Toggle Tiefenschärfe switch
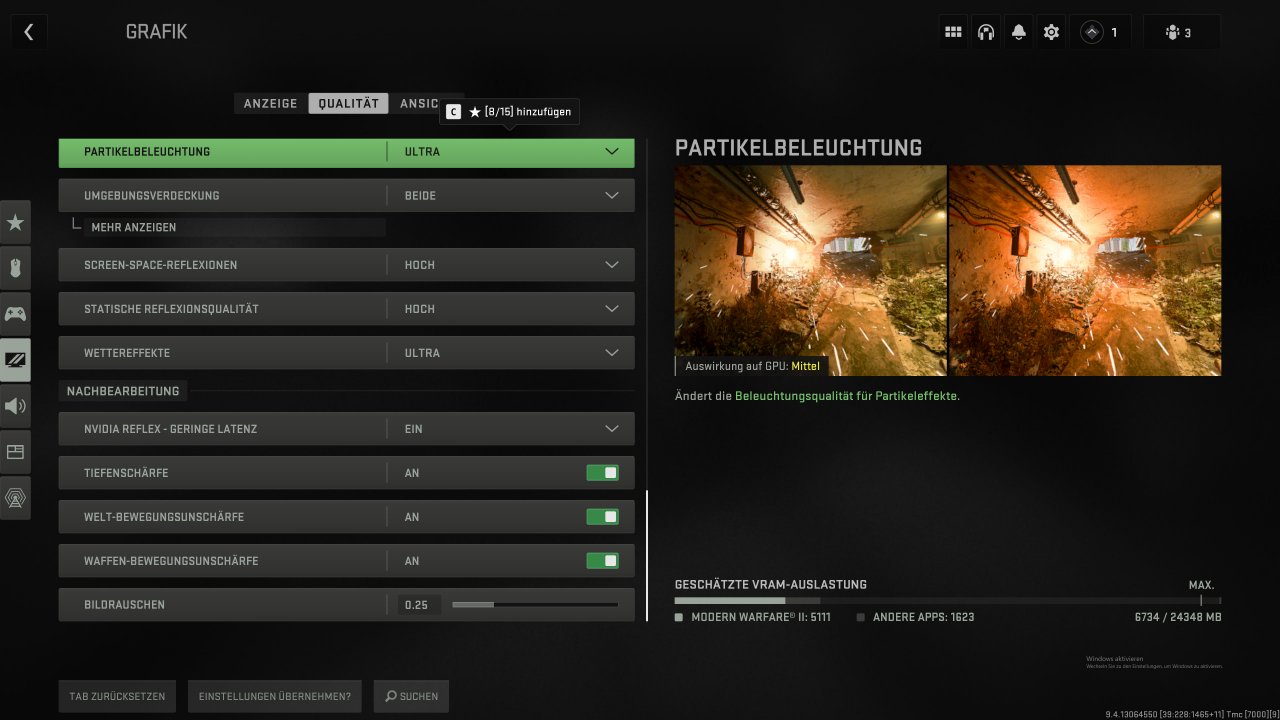This screenshot has width=1280, height=720. [602, 473]
